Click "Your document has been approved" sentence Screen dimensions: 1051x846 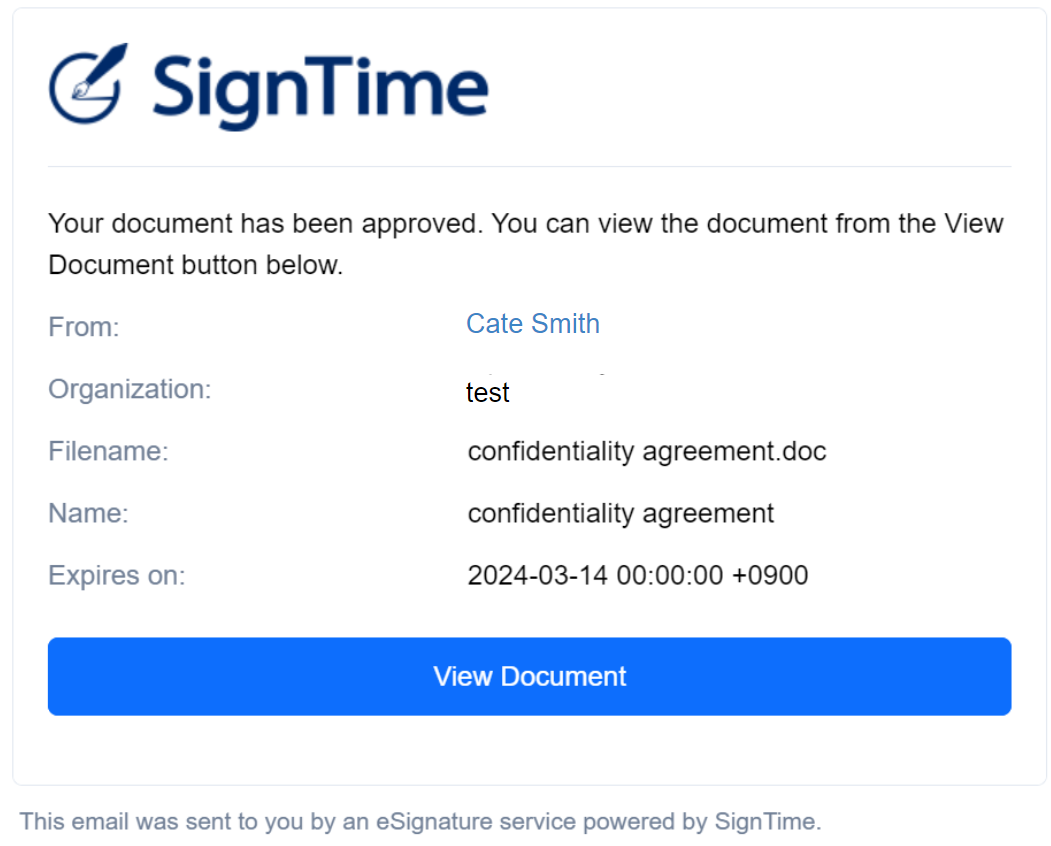265,224
